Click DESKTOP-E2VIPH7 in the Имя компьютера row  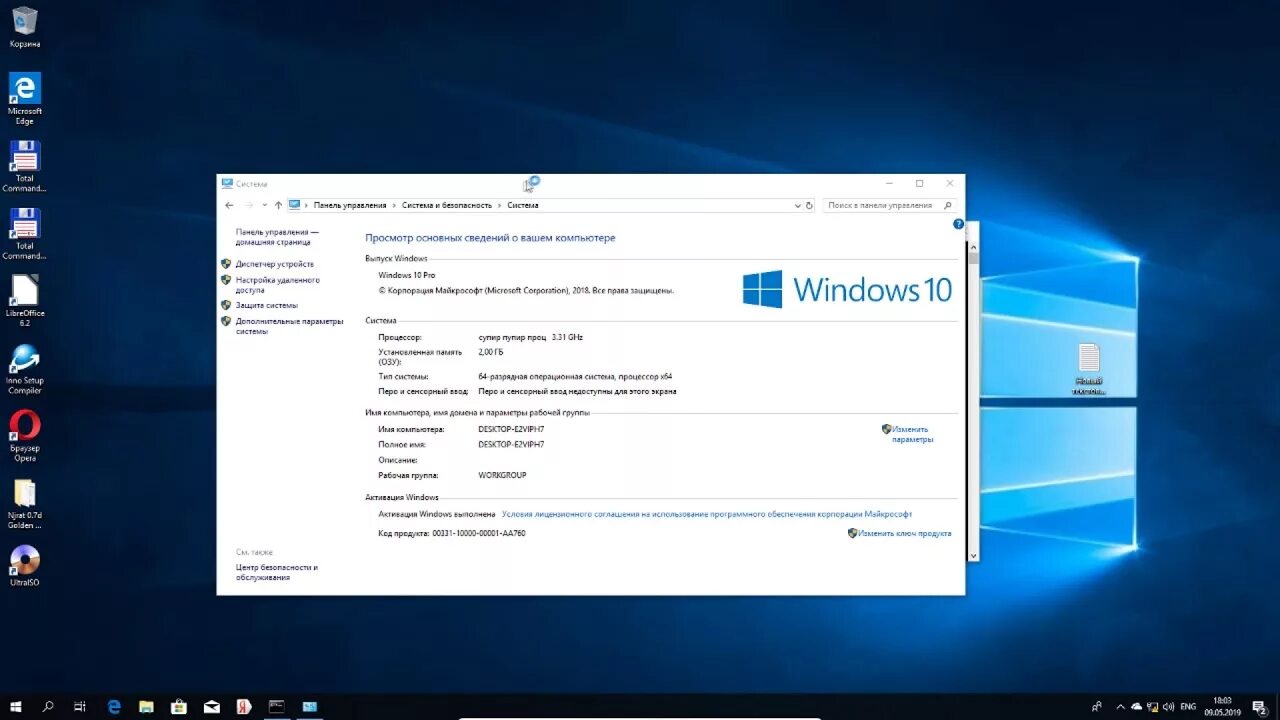[x=511, y=429]
